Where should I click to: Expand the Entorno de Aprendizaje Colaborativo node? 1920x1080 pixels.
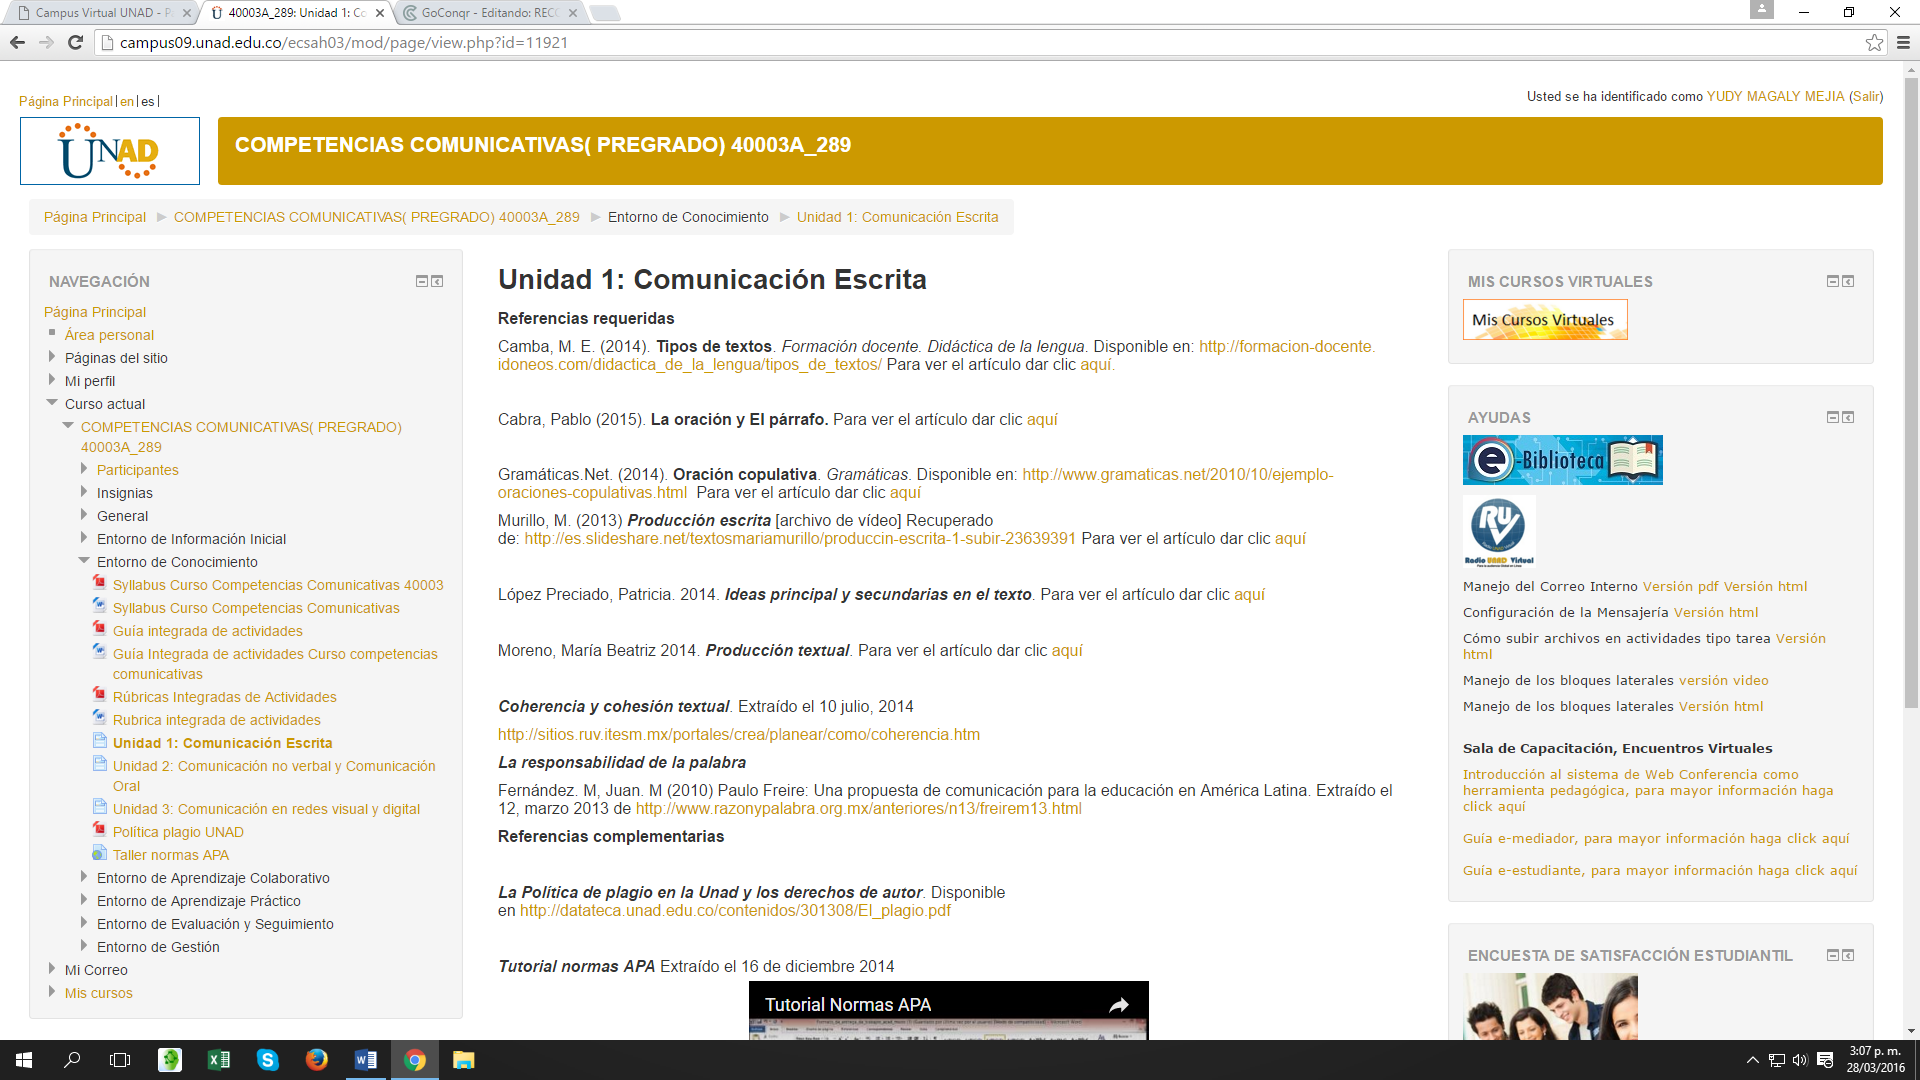pos(84,877)
